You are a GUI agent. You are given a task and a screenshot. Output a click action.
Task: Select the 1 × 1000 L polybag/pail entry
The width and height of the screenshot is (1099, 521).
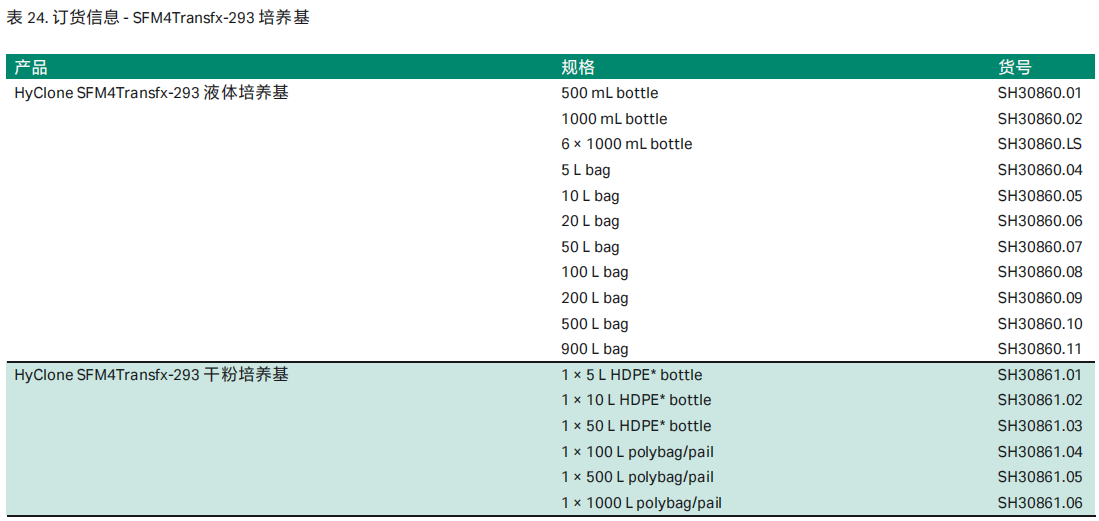[641, 503]
